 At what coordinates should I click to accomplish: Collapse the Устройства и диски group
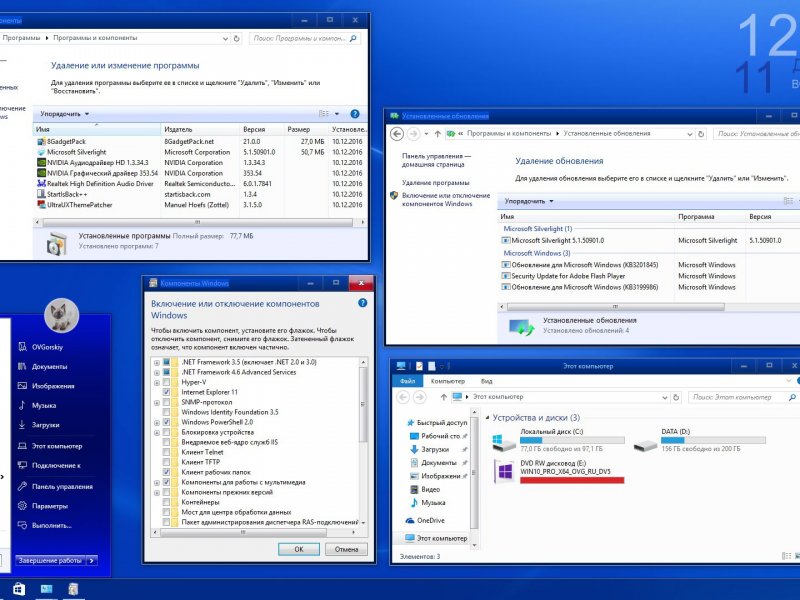(x=488, y=418)
